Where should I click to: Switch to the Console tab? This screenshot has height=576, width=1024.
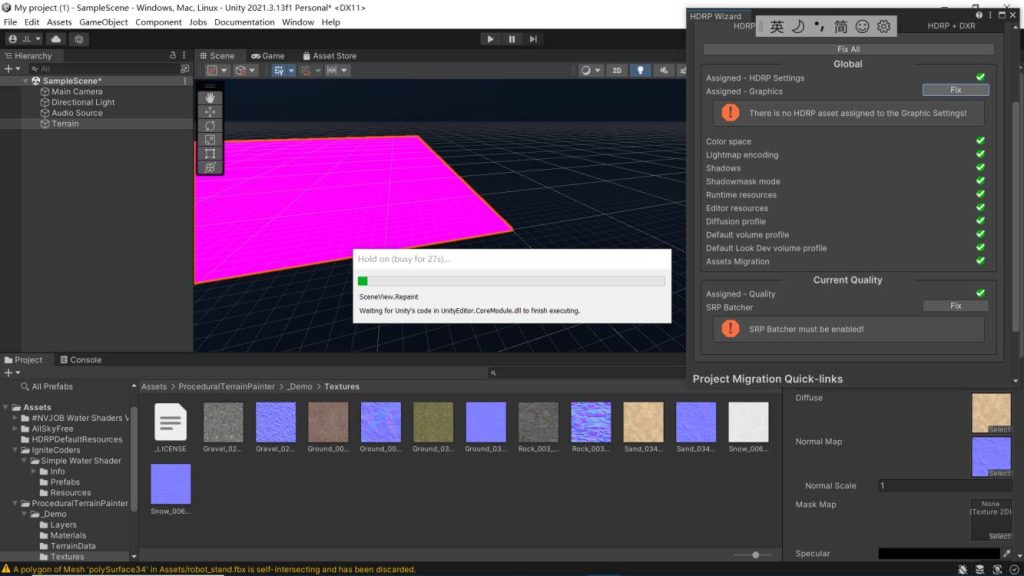tap(81, 360)
